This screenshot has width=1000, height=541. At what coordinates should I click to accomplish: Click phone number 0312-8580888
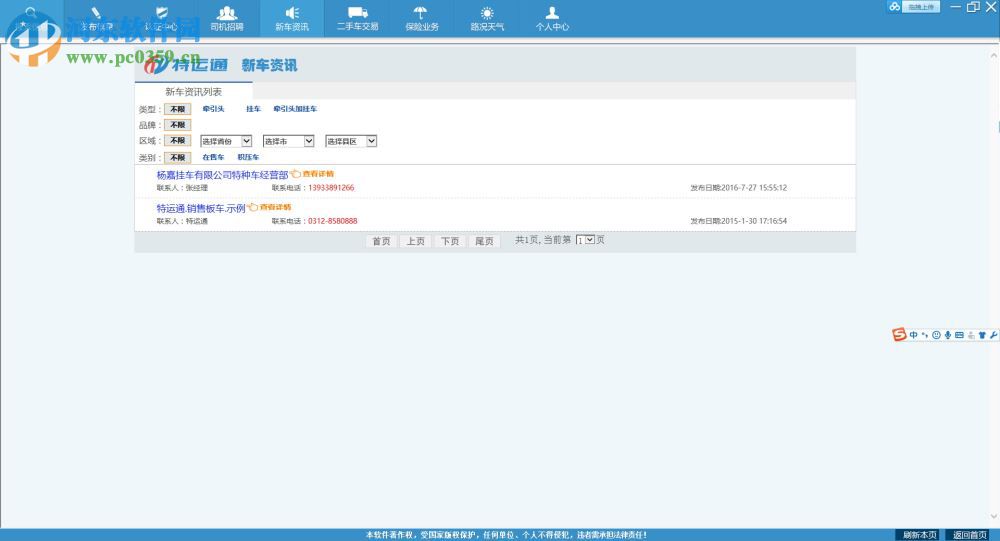(332, 221)
